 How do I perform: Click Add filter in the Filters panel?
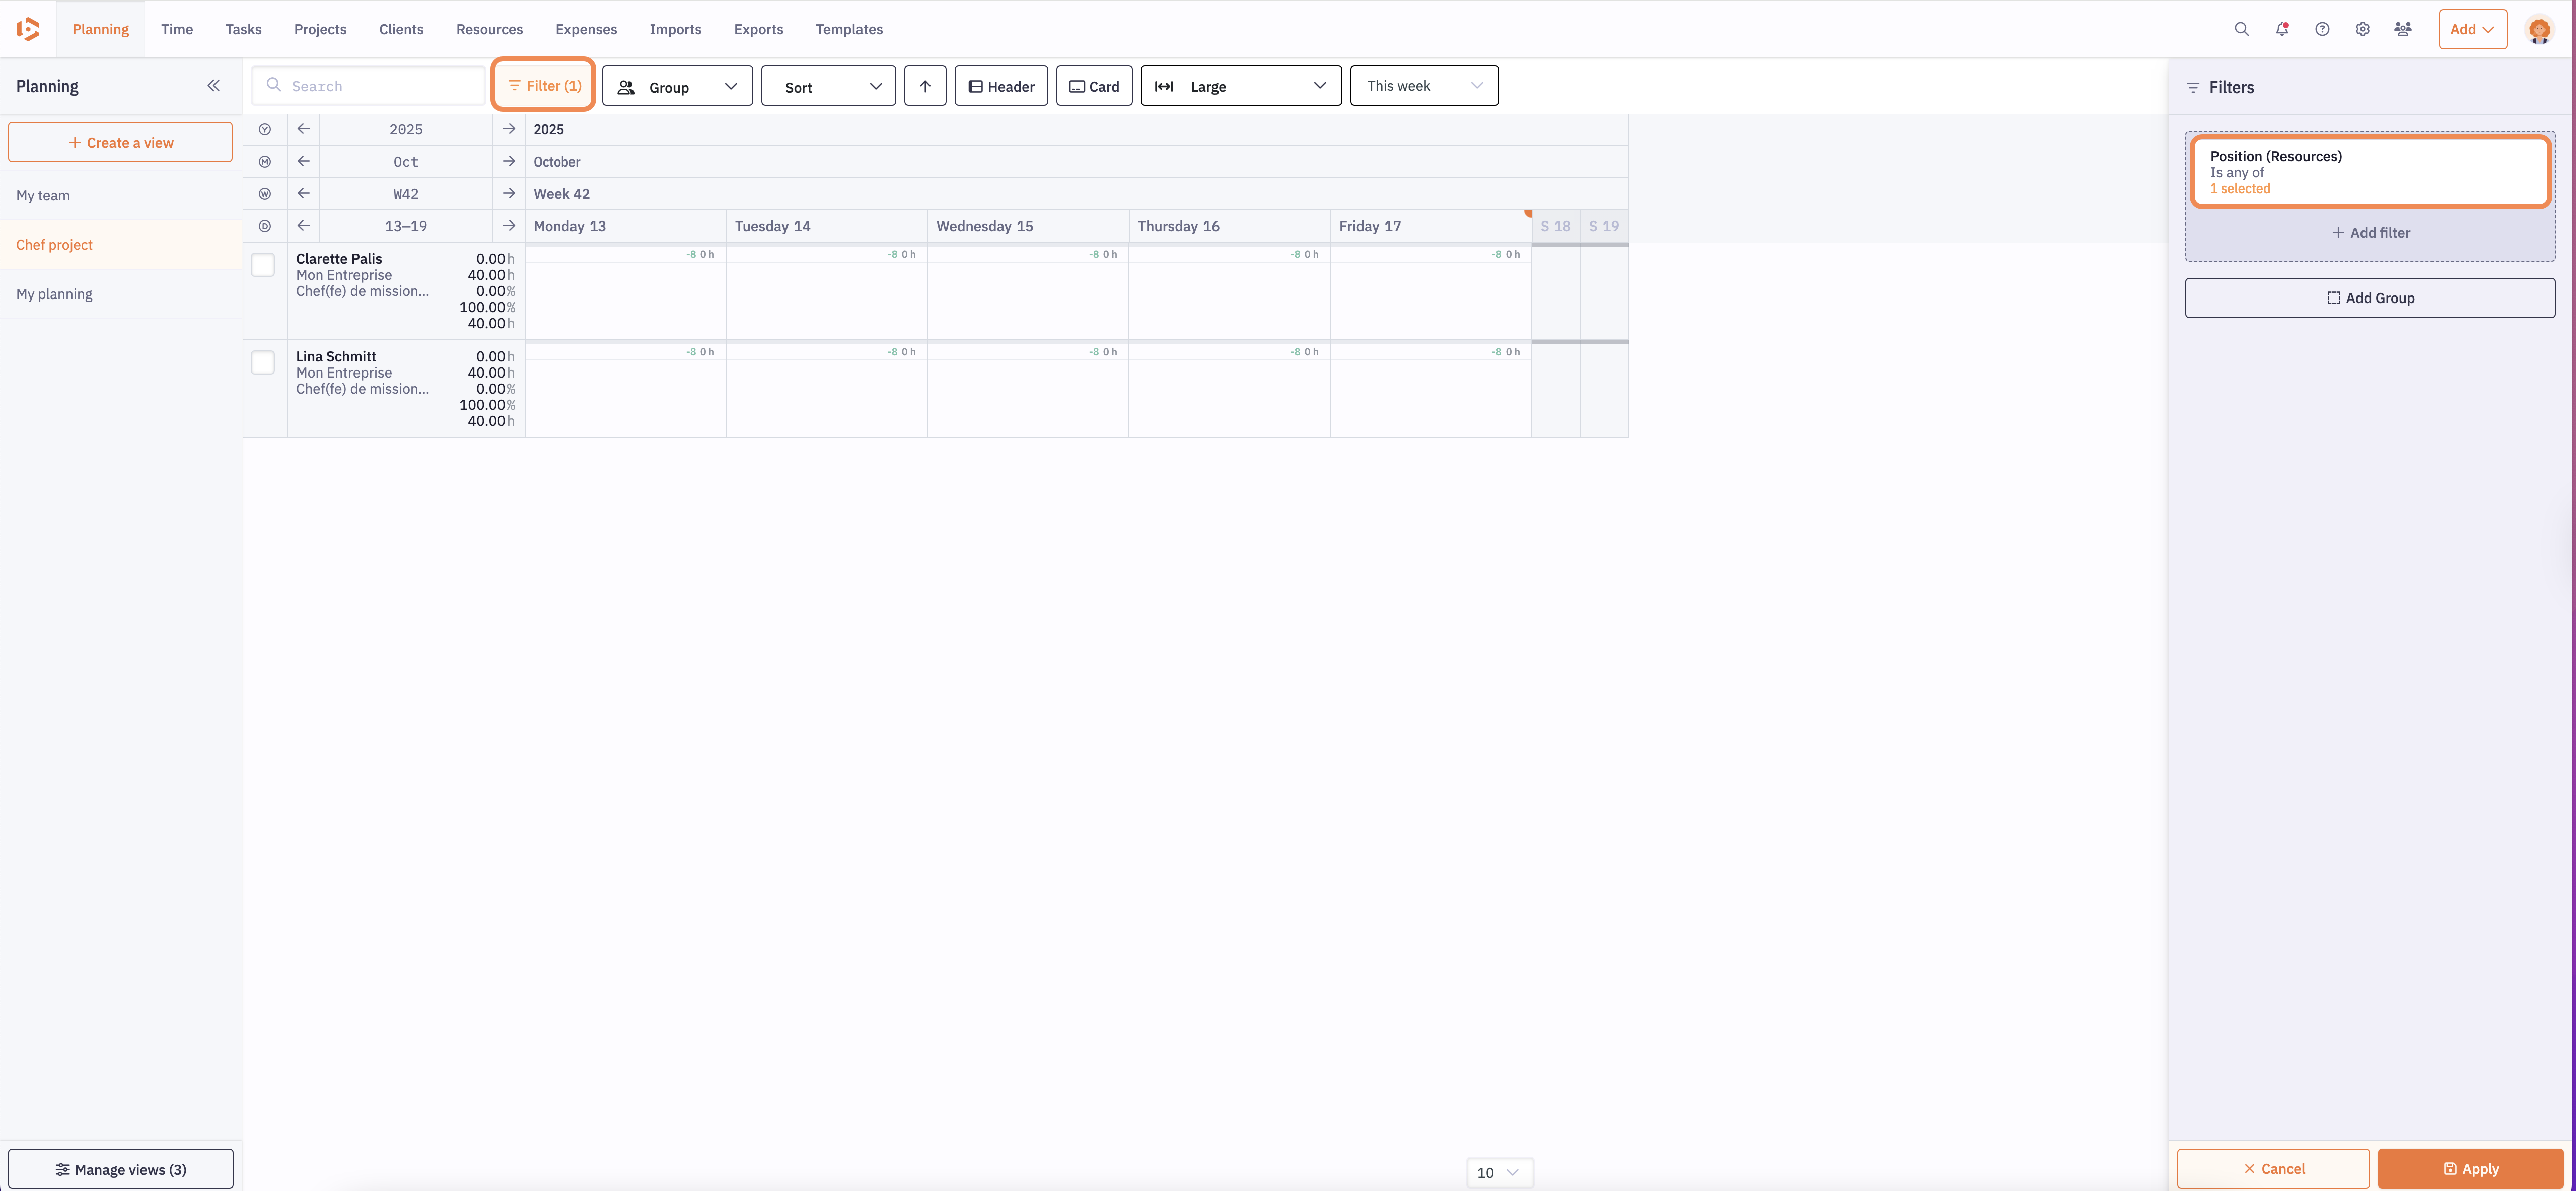2370,232
